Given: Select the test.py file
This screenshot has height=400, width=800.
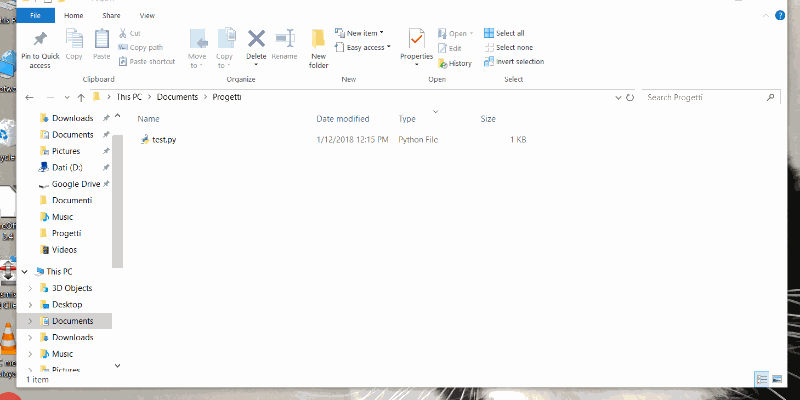Looking at the screenshot, I should [x=165, y=139].
